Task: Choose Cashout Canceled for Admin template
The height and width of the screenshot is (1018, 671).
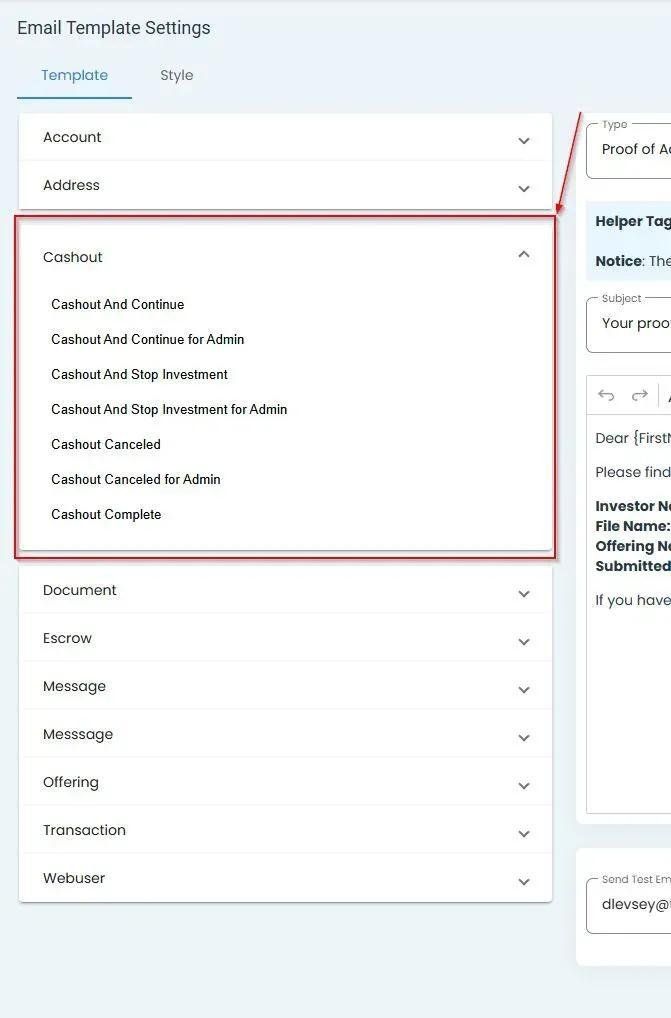Action: tap(136, 480)
